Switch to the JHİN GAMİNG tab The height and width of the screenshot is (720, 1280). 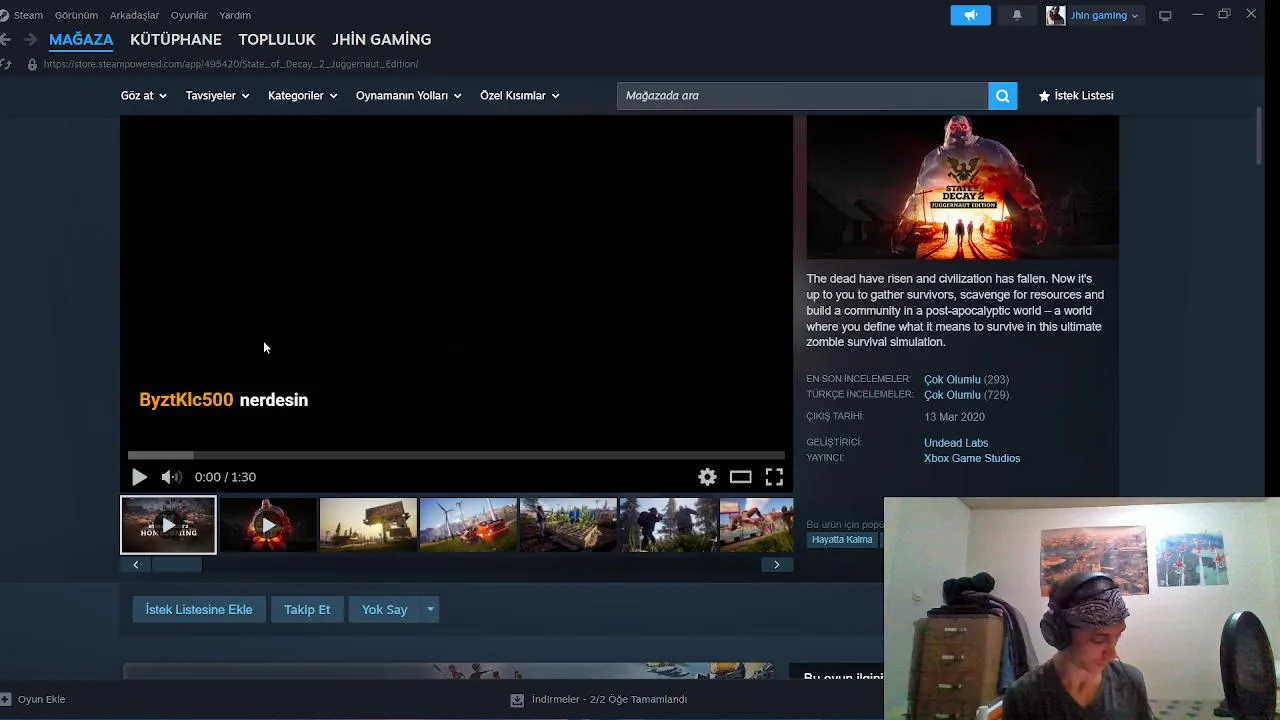point(382,40)
